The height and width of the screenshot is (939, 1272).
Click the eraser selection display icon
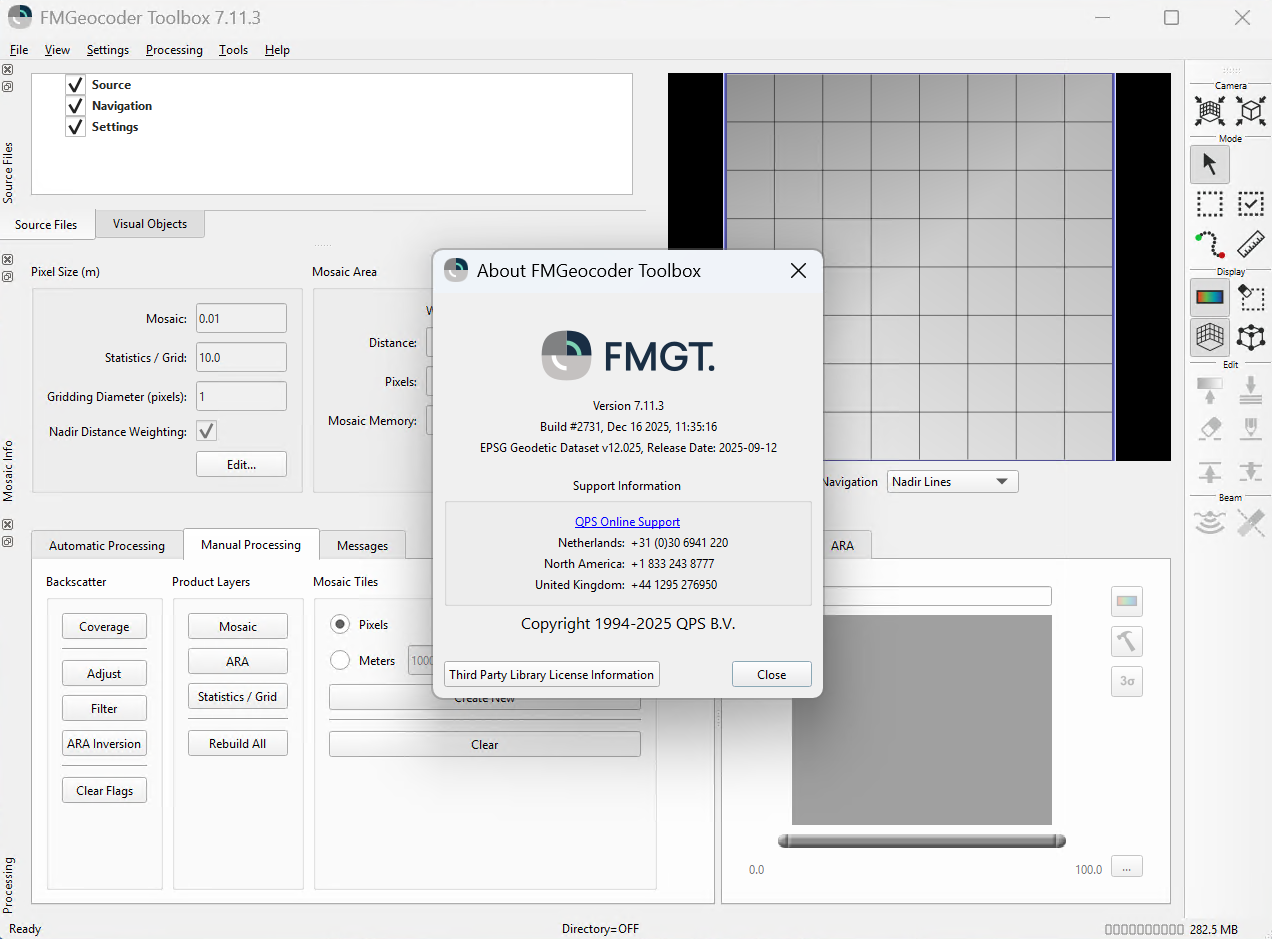1251,297
